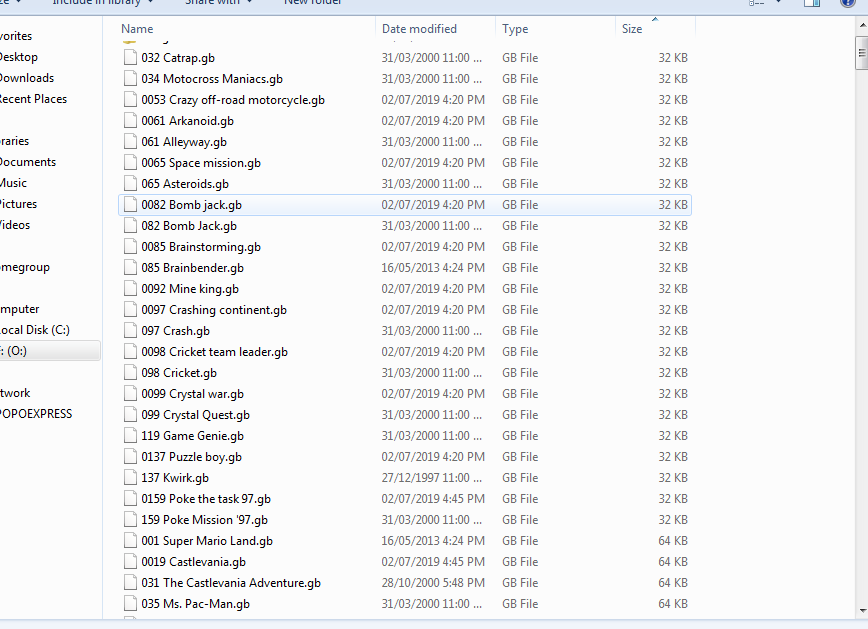Click file icon of 0053 Crazy off-road motorcycle.gb
This screenshot has width=868, height=629.
click(x=130, y=100)
